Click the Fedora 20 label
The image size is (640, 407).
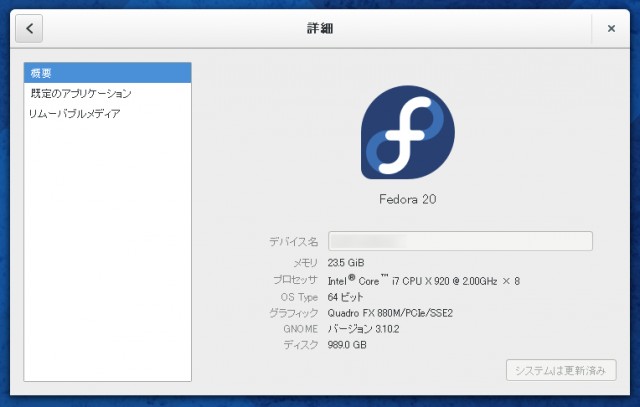point(407,199)
